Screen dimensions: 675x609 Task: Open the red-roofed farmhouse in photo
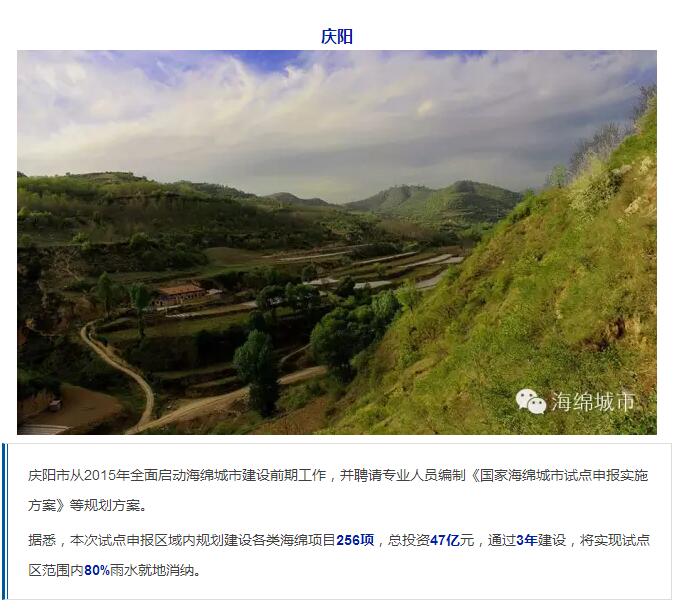180,294
